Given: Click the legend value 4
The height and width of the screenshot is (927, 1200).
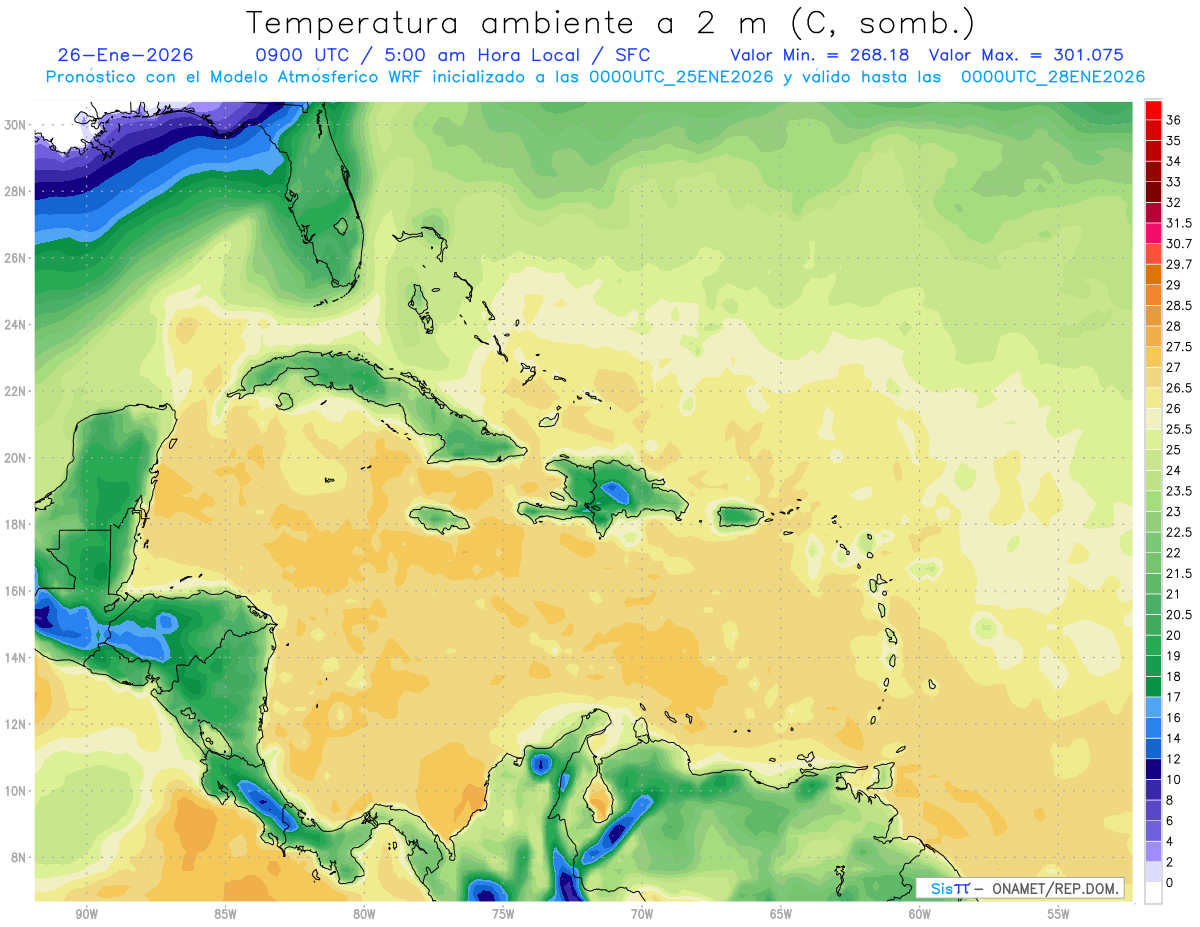Looking at the screenshot, I should coord(1170,841).
